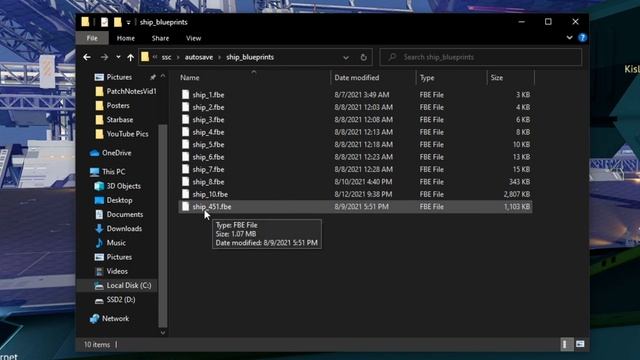Open Desktop under This PC
The height and width of the screenshot is (360, 640).
click(119, 200)
